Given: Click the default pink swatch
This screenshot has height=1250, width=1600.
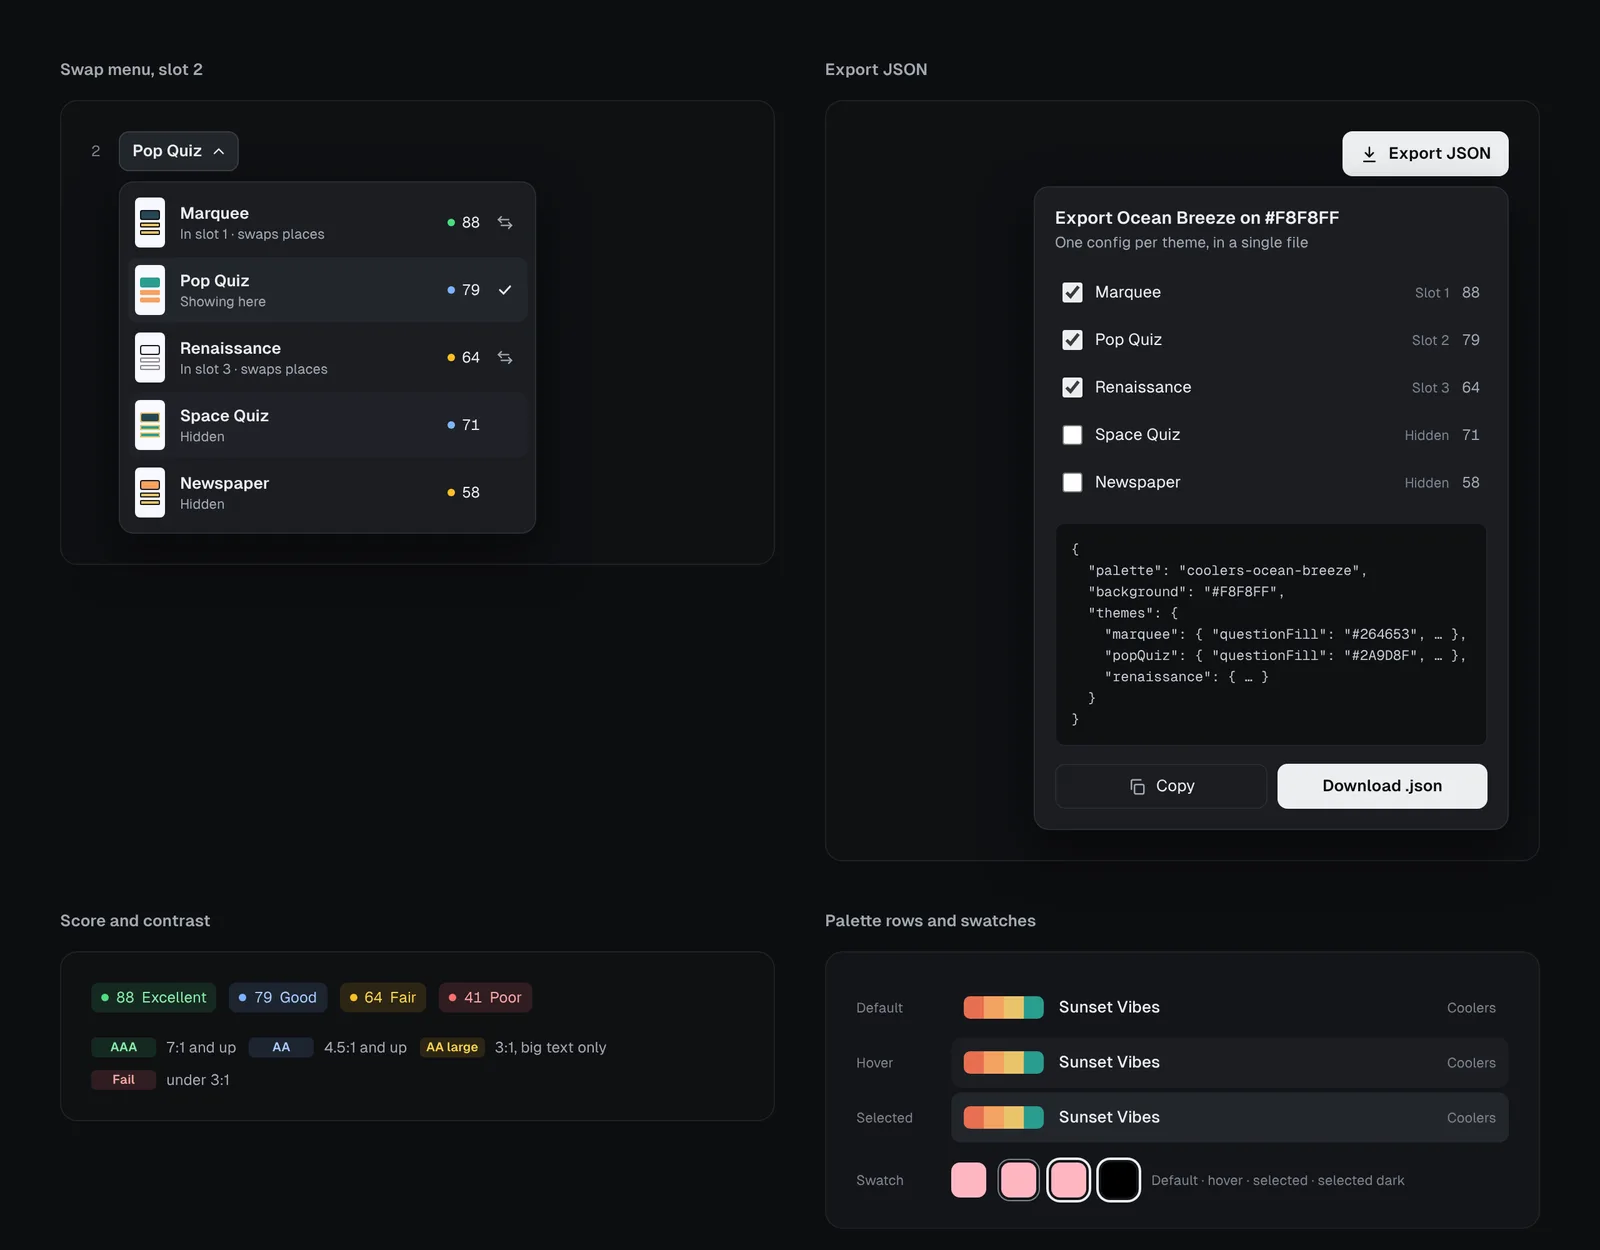Looking at the screenshot, I should (x=968, y=1180).
